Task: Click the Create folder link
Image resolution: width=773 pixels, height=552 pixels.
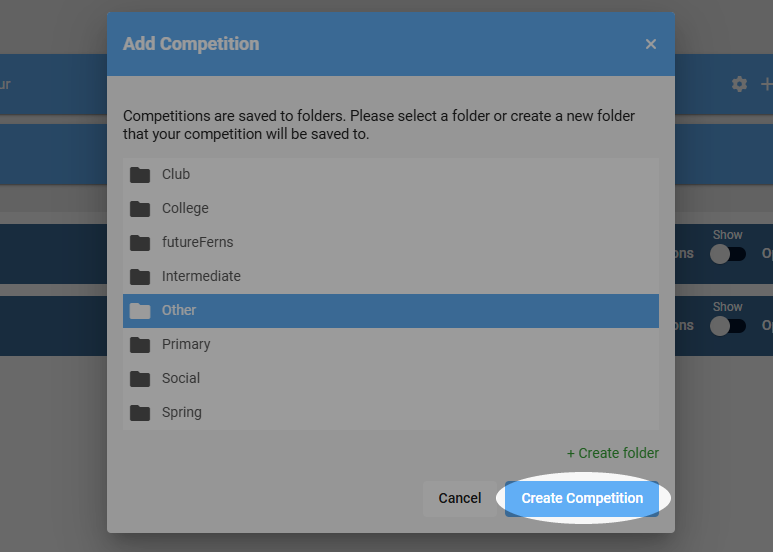Action: (x=613, y=453)
